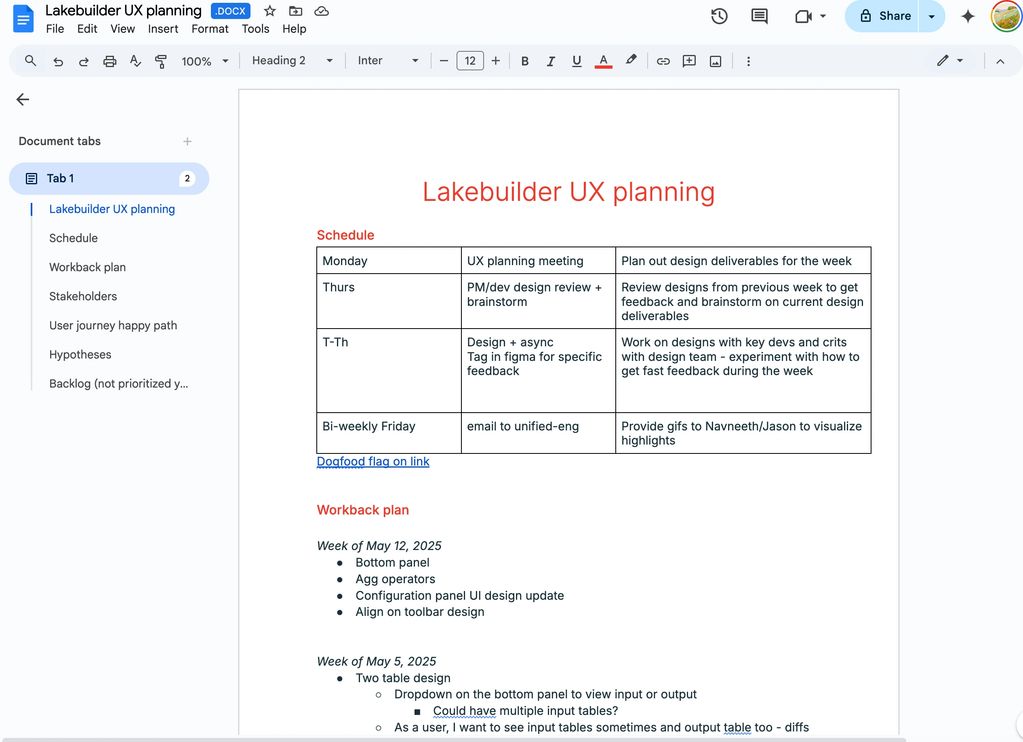
Task: Expand video call options arrow
Action: (823, 16)
